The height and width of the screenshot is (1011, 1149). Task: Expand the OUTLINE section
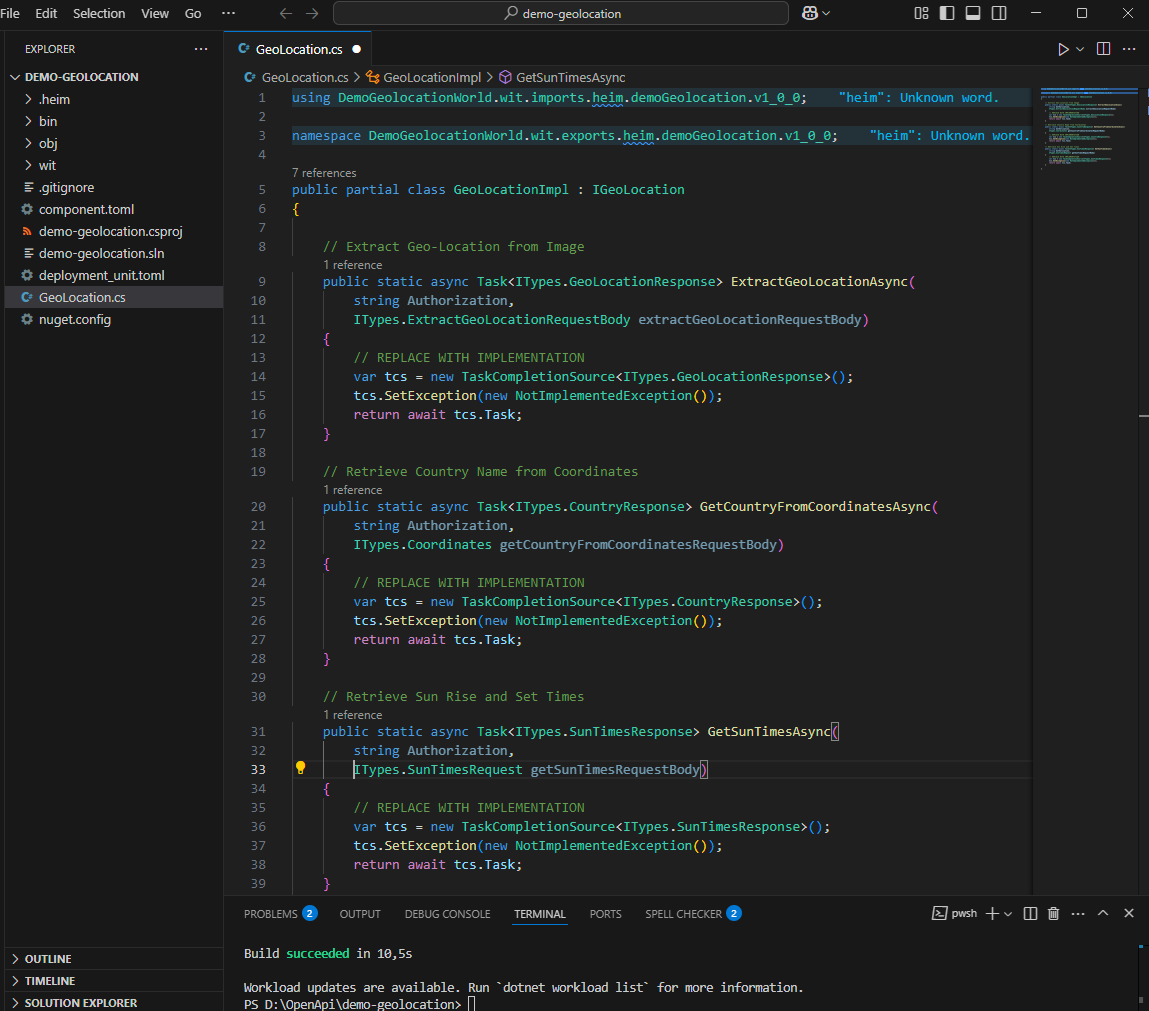(x=48, y=958)
